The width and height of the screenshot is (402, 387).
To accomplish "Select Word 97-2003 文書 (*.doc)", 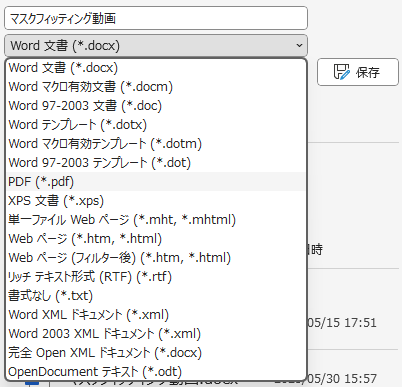I will click(156, 106).
